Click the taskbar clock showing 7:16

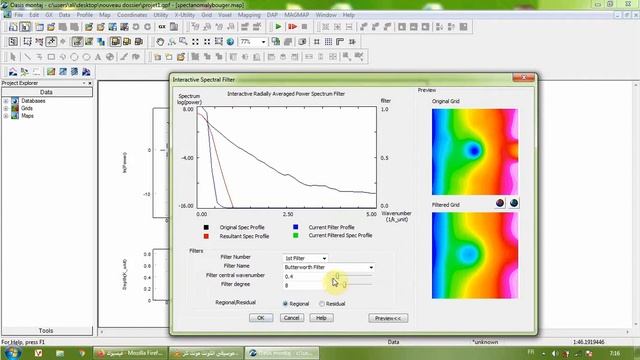coord(615,353)
